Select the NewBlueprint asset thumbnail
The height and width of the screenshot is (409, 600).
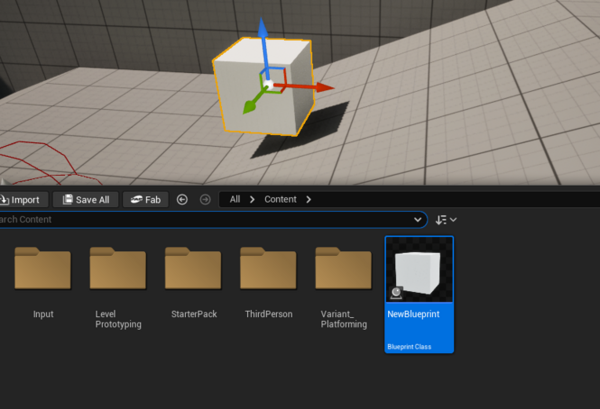click(419, 269)
